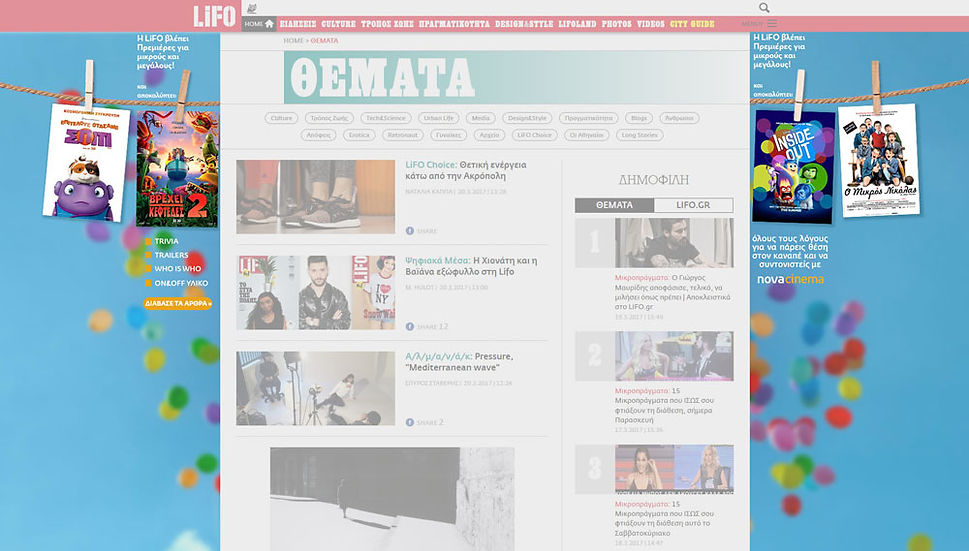Image resolution: width=969 pixels, height=551 pixels.
Task: Open the LiFO logo homepage
Action: point(214,16)
